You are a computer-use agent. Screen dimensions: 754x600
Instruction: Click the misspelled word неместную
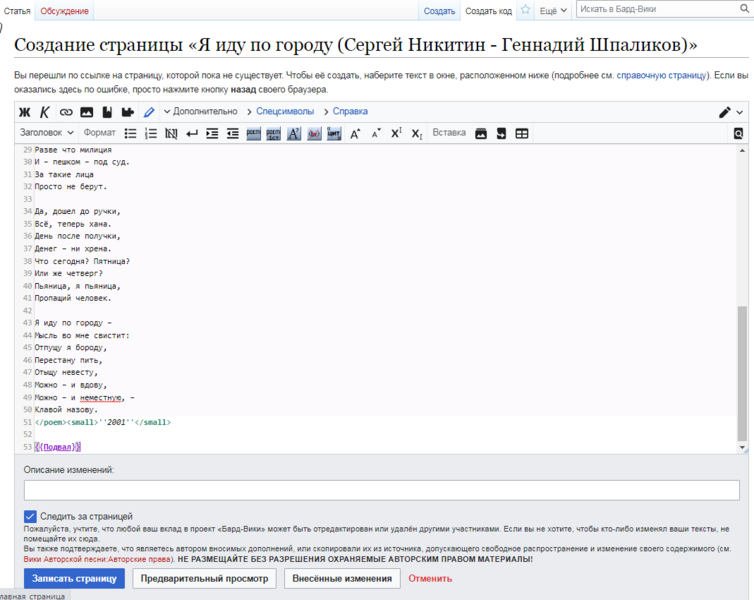click(x=101, y=398)
